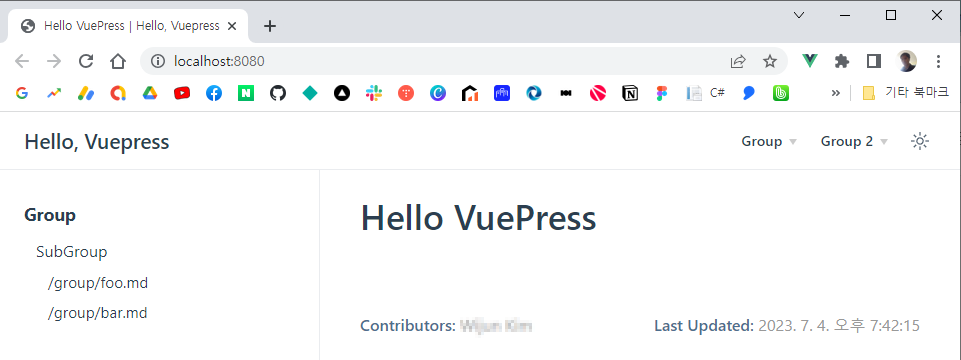The image size is (961, 360).
Task: Bookmark this page with the star icon
Action: point(770,61)
